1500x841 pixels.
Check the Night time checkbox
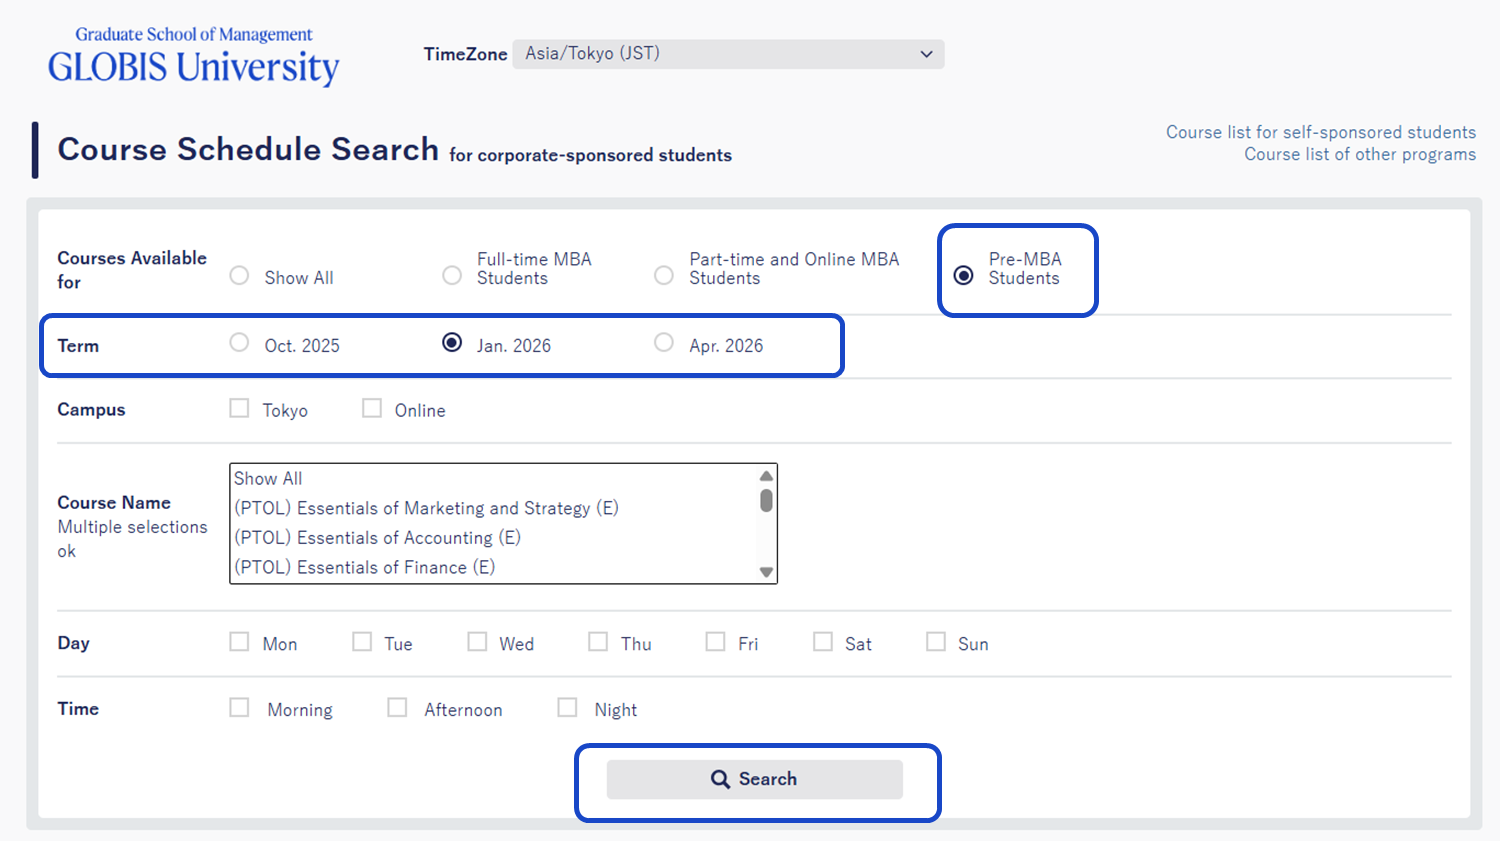pos(567,708)
